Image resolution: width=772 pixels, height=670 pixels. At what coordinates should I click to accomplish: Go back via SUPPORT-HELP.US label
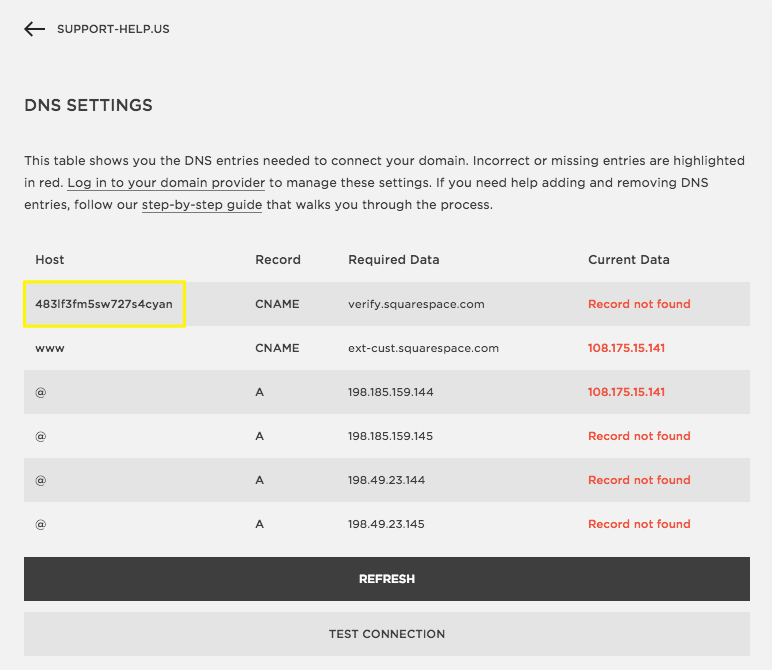pos(113,29)
